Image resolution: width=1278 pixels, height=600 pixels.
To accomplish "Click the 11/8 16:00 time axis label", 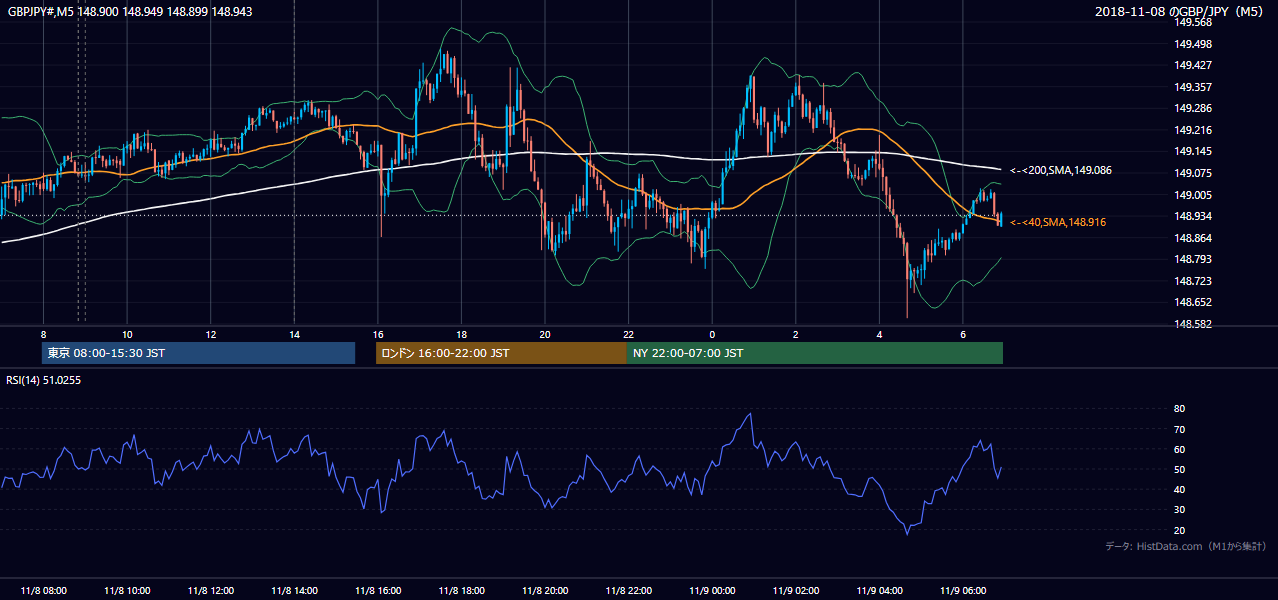I will coord(378,591).
